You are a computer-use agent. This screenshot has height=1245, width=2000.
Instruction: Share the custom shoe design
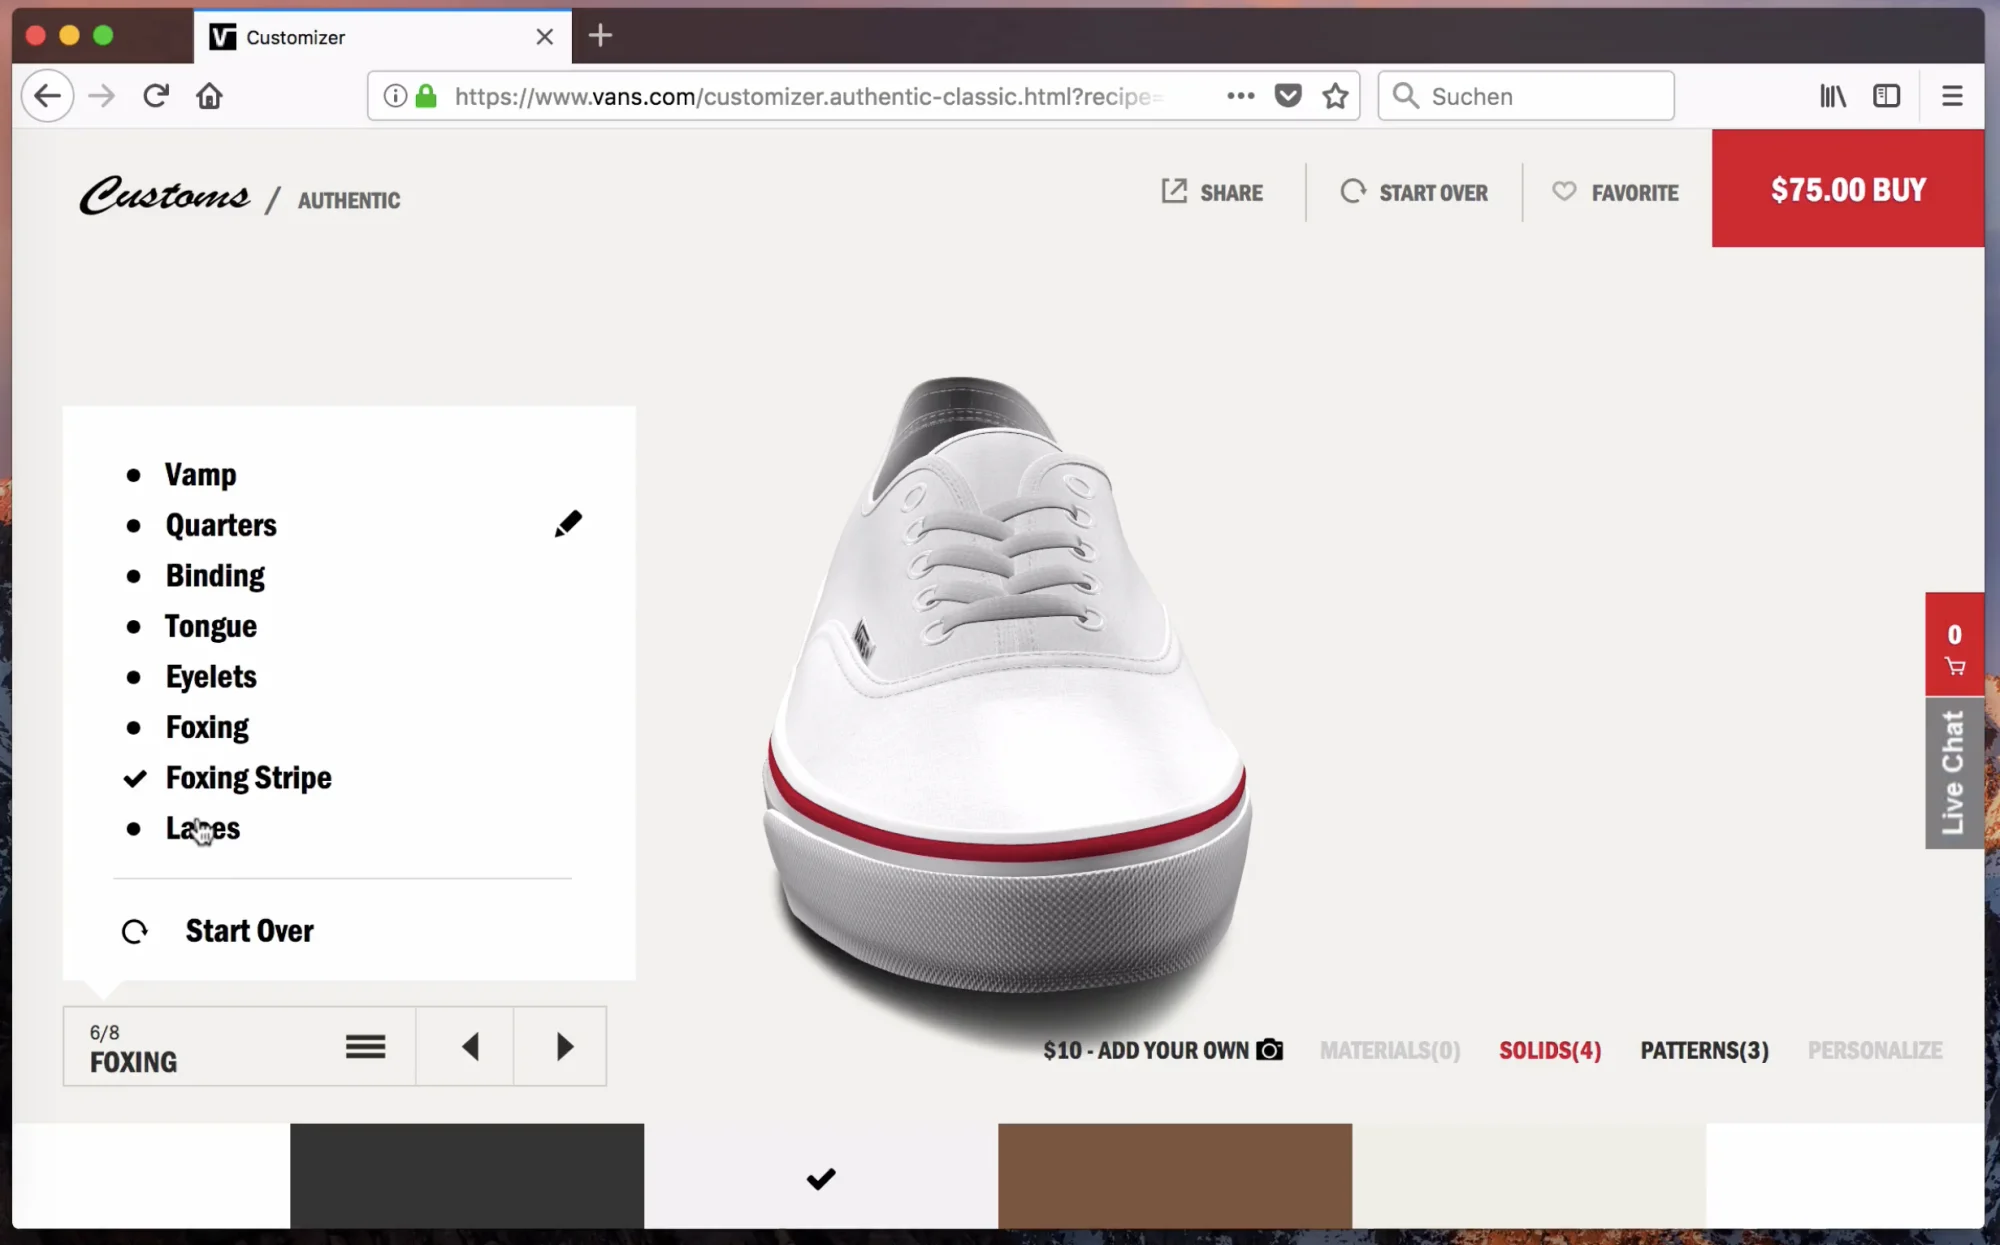[1212, 192]
